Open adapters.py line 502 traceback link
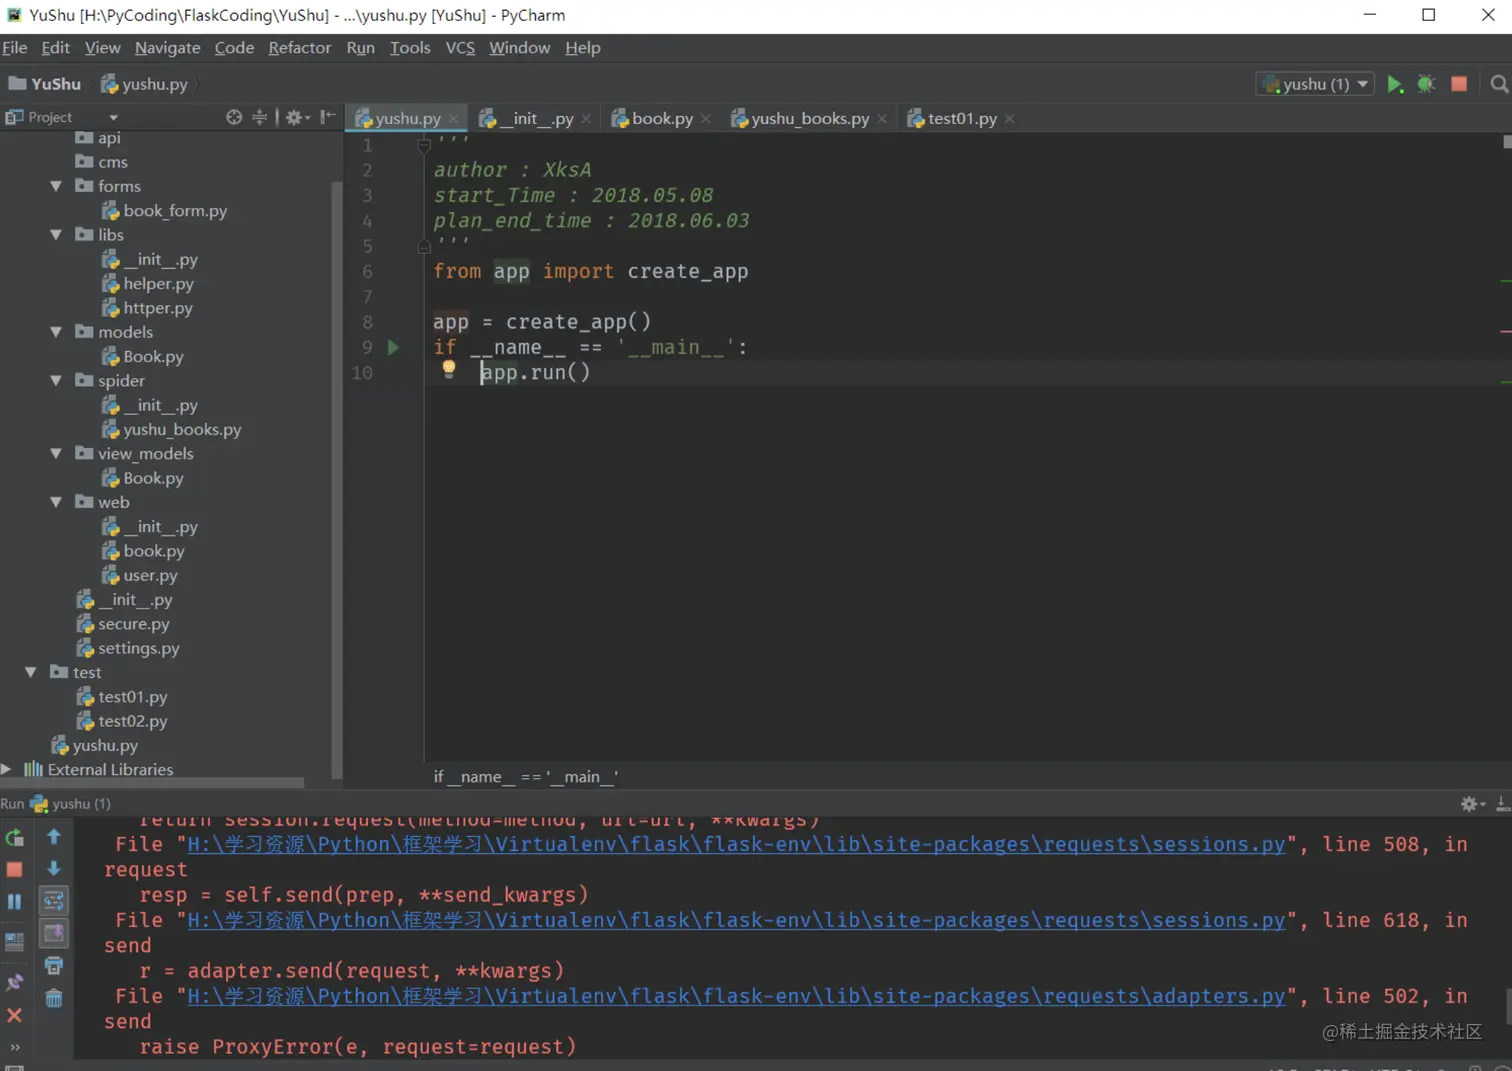1512x1071 pixels. coord(736,997)
